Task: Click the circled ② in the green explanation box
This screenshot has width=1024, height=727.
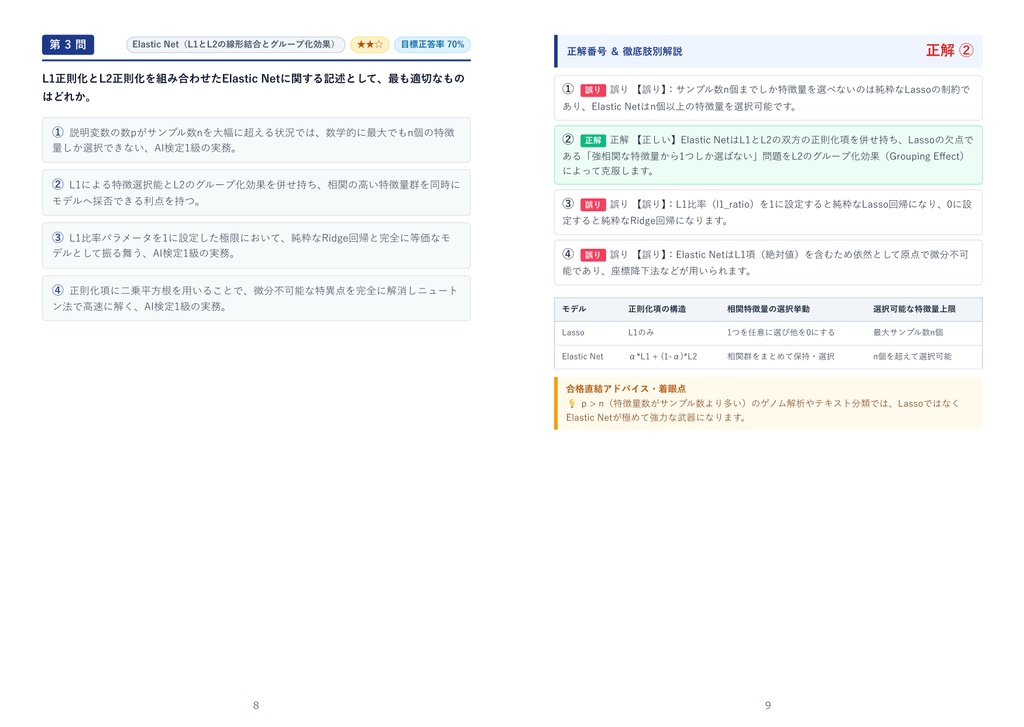Action: tap(568, 140)
